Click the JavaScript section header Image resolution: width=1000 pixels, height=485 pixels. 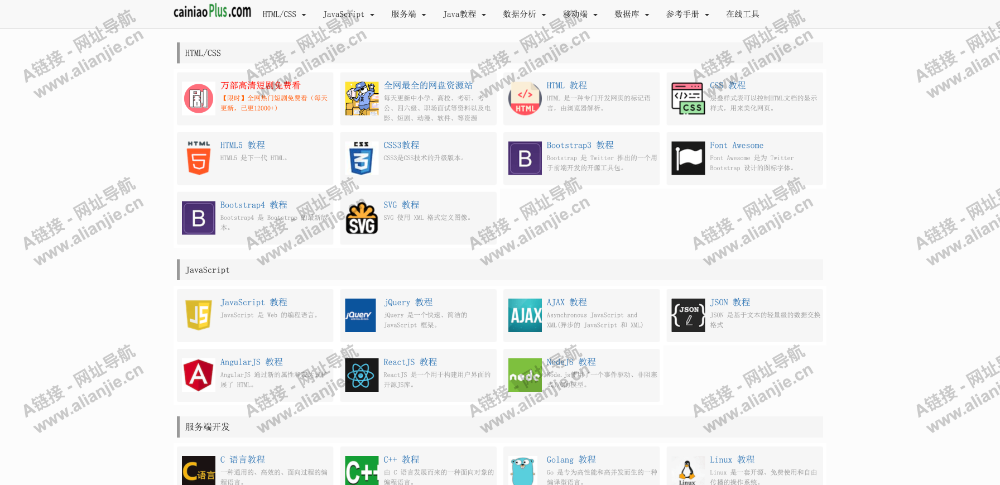(x=499, y=270)
